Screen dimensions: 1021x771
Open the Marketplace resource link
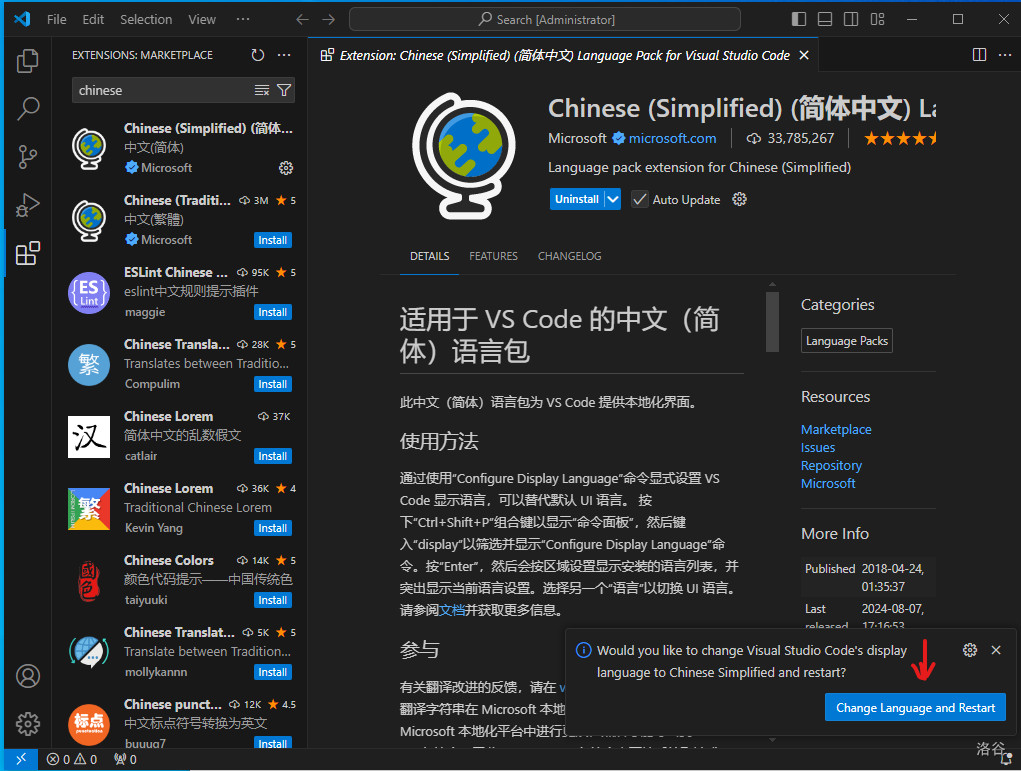click(836, 429)
